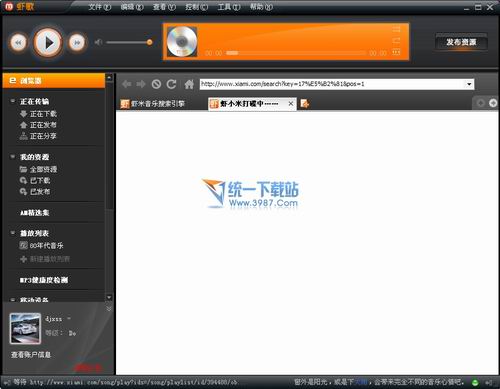Adjust the volume slider handle

(150, 42)
